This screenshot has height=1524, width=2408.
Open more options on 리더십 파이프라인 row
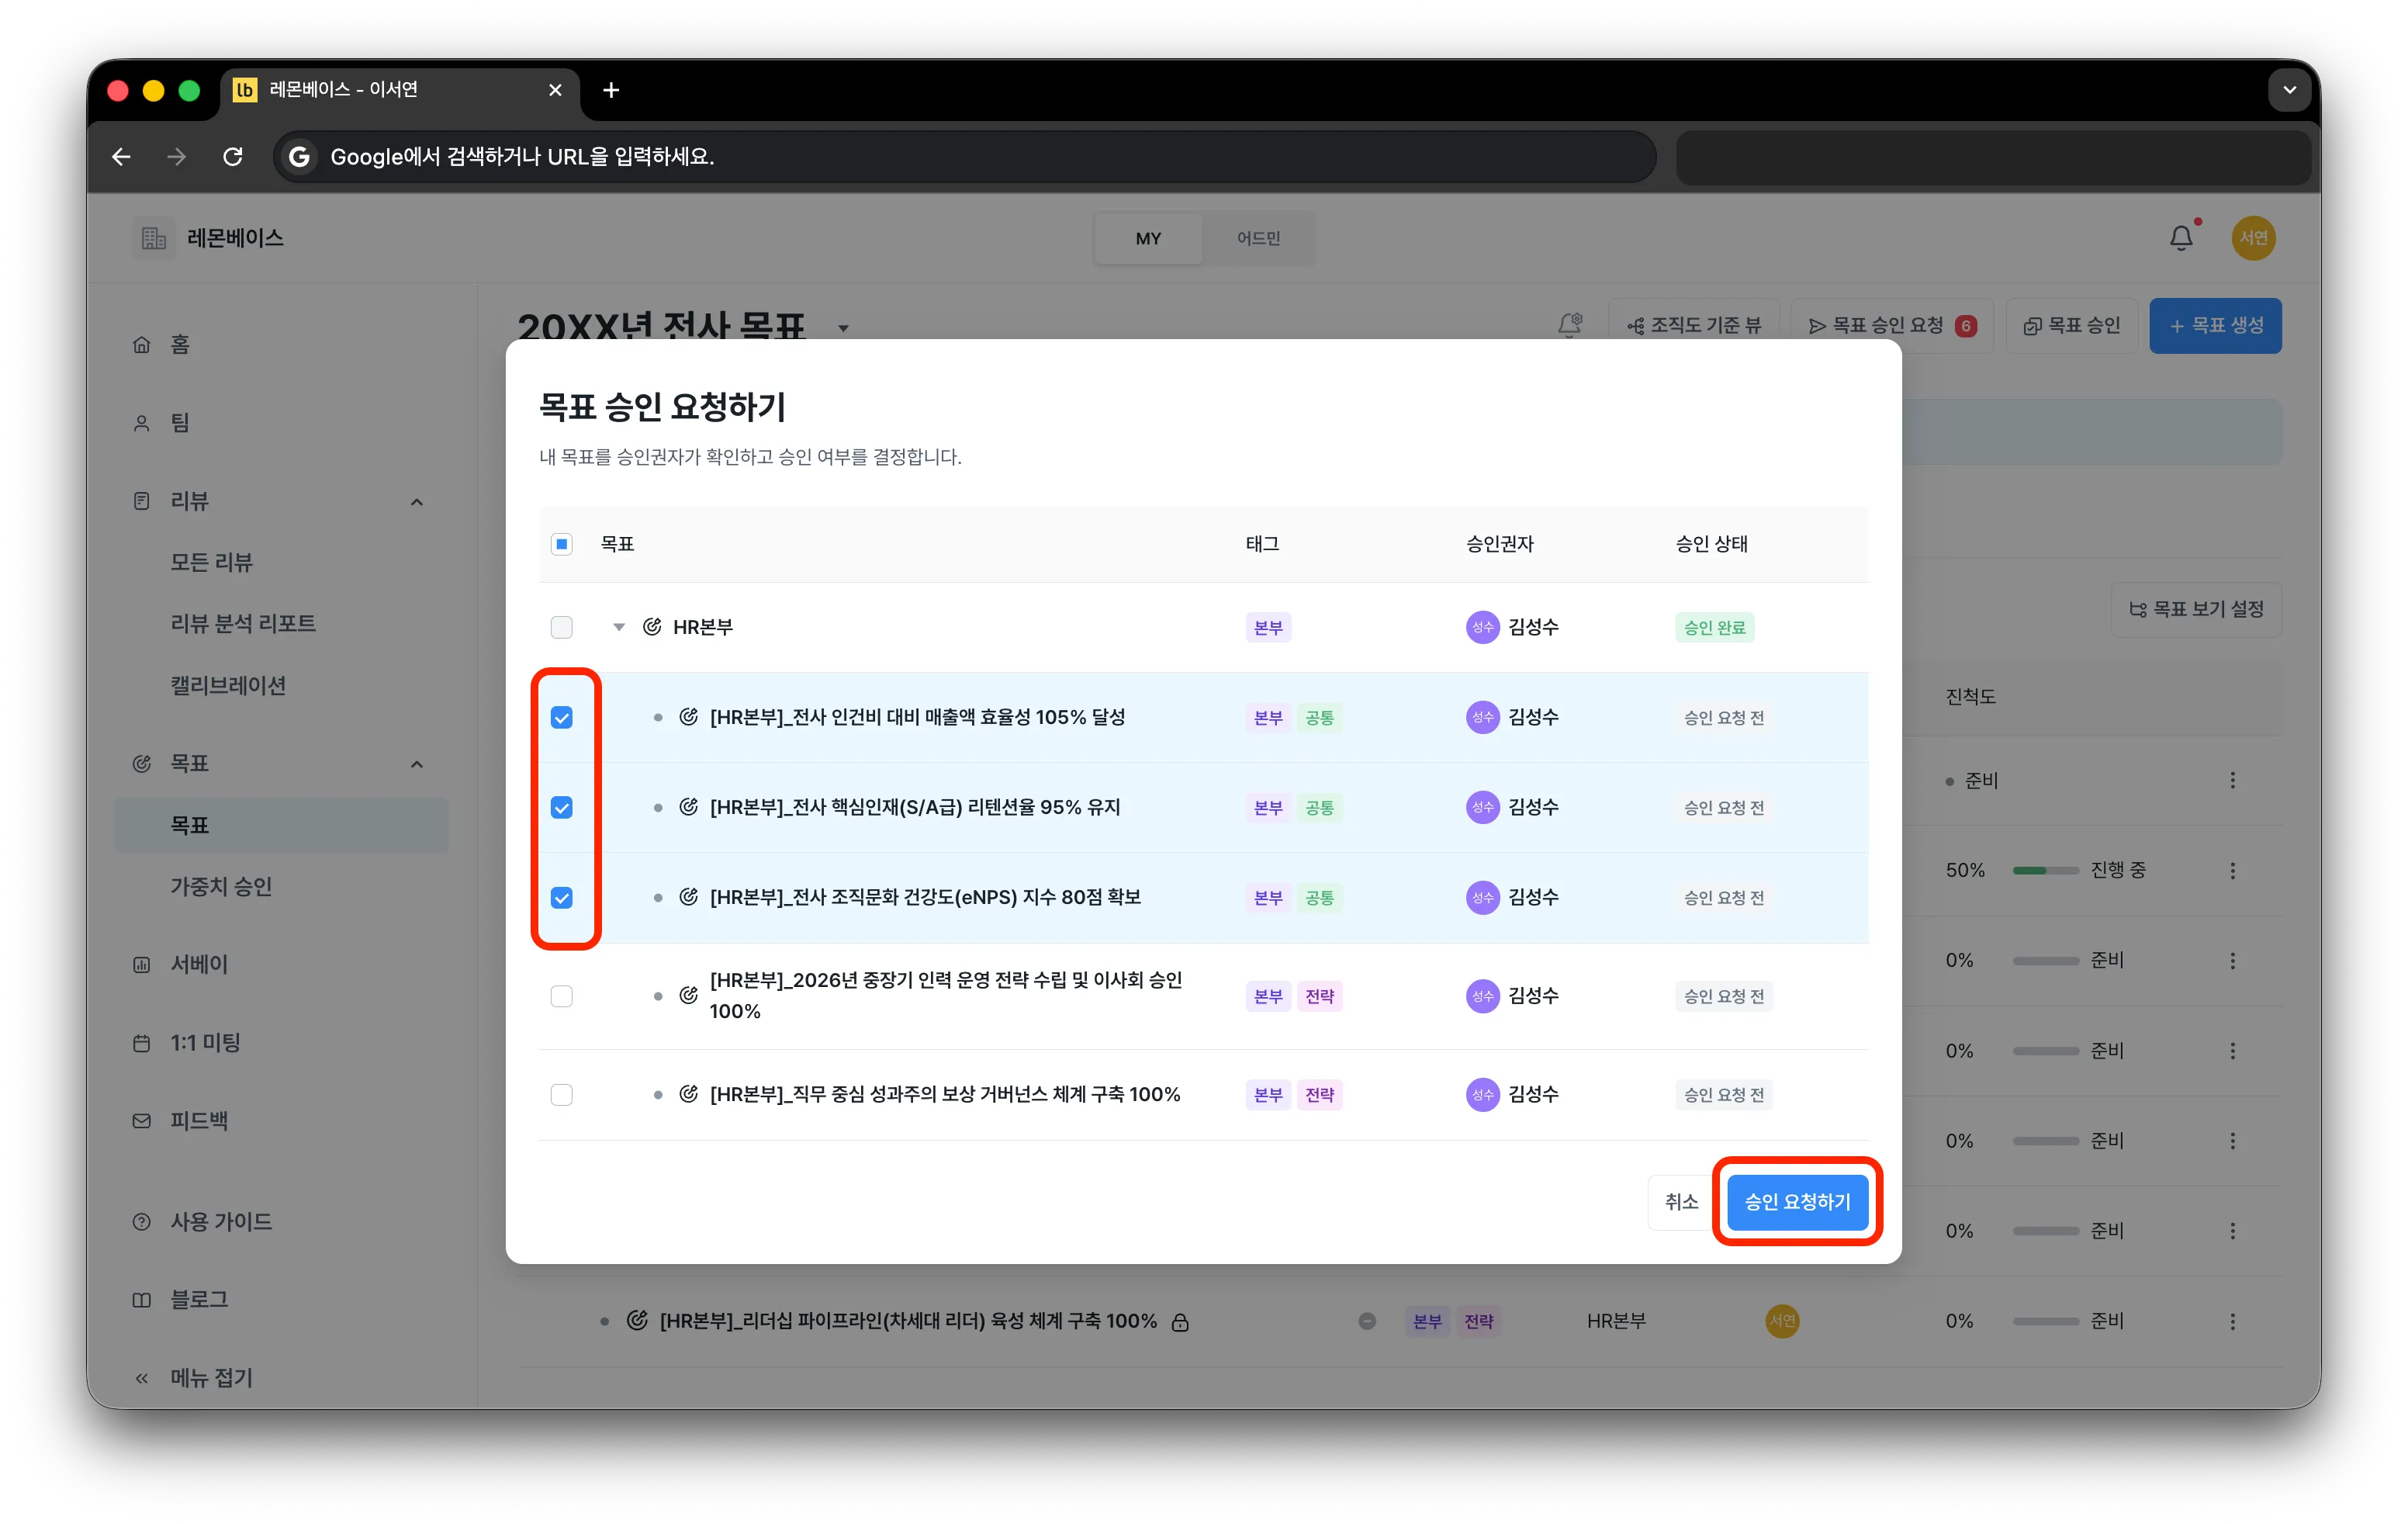coord(2232,1321)
